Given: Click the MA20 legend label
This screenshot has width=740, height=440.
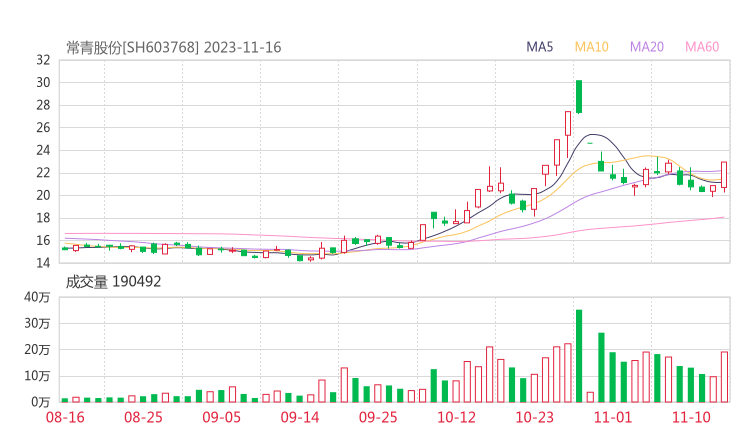Looking at the screenshot, I should click(x=647, y=47).
